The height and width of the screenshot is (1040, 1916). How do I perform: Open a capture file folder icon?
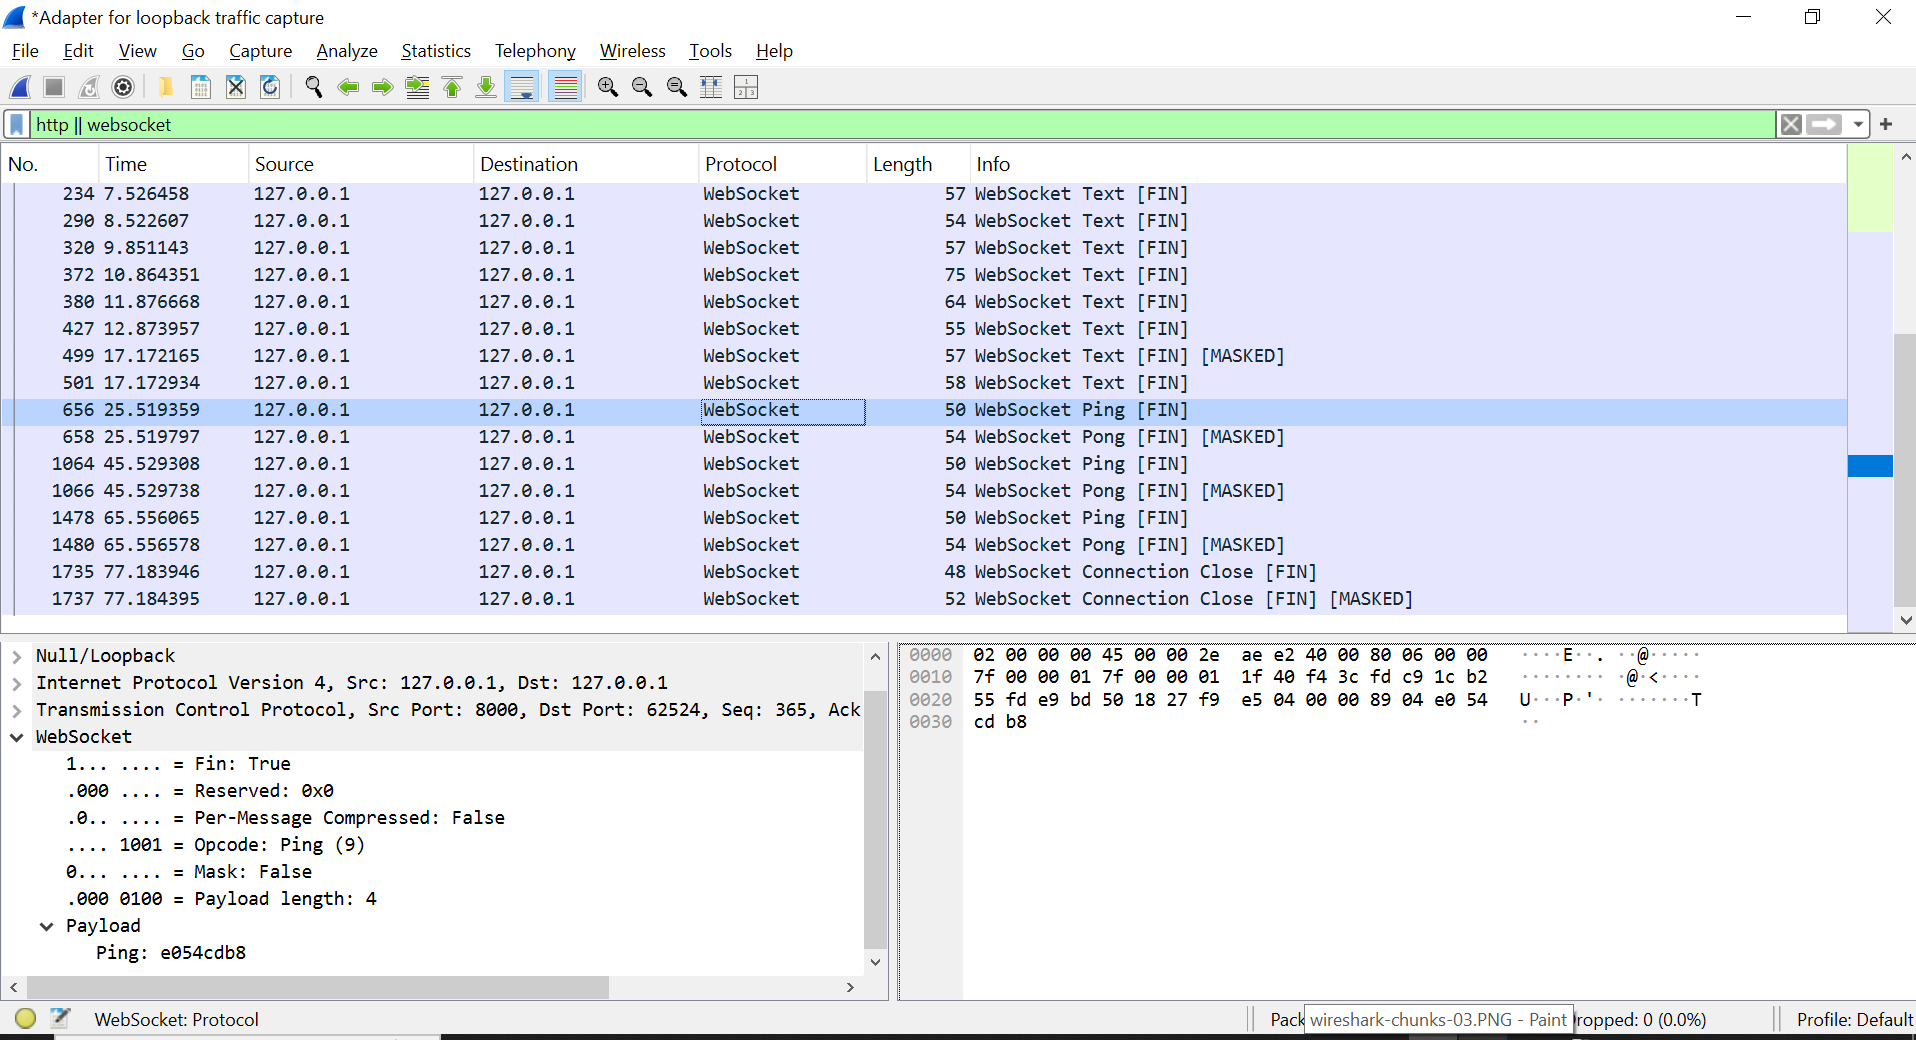pyautogui.click(x=166, y=87)
